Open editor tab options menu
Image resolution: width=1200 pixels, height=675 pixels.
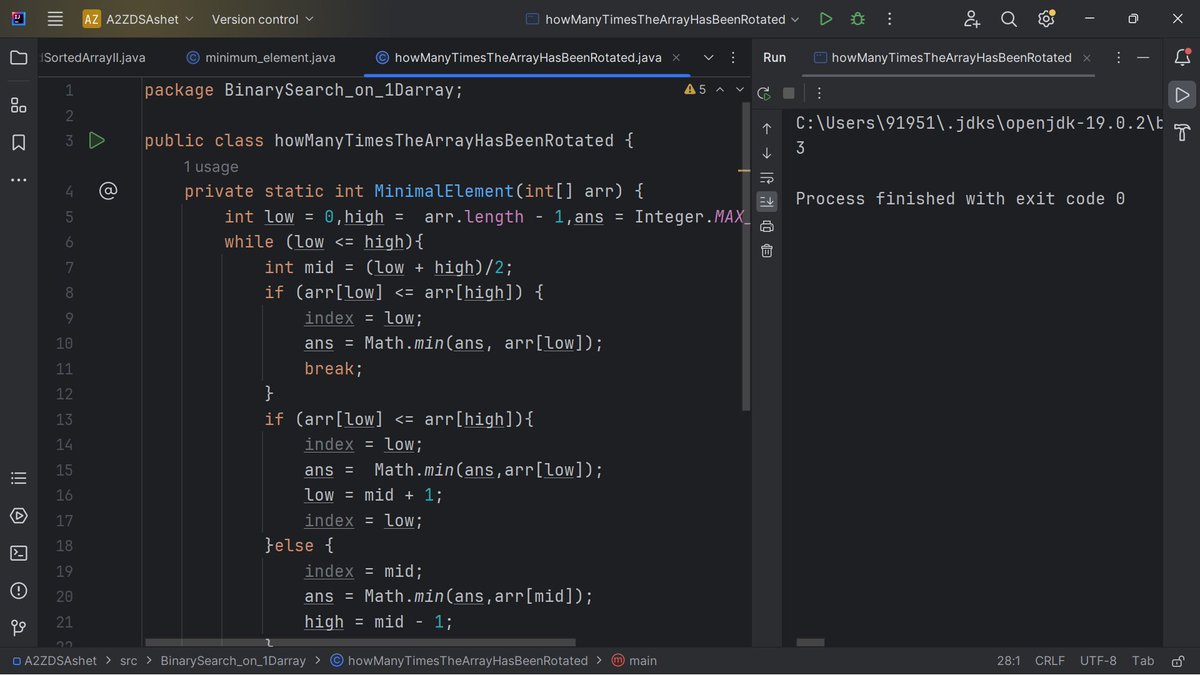point(733,57)
